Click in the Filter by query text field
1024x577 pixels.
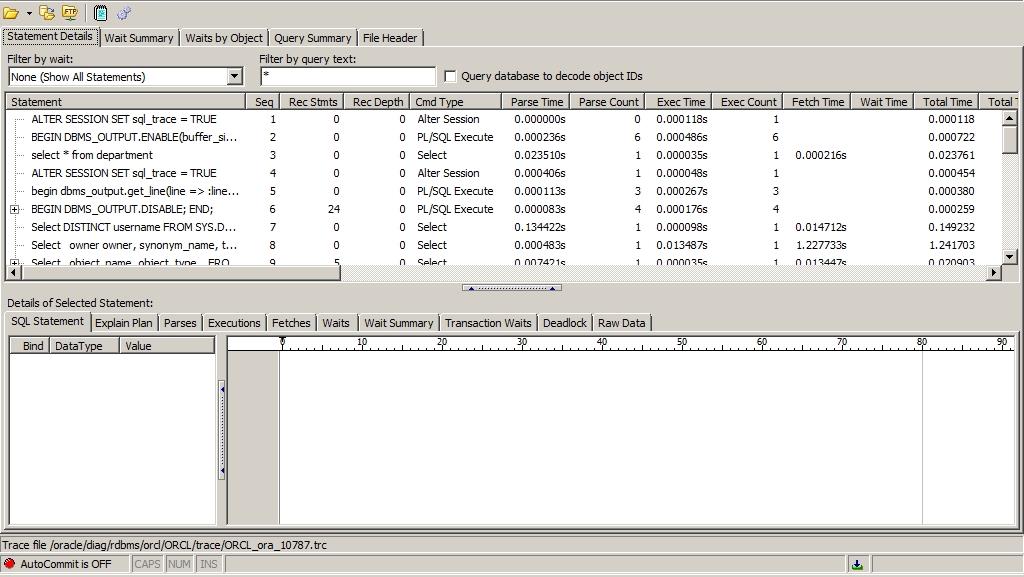[x=347, y=77]
